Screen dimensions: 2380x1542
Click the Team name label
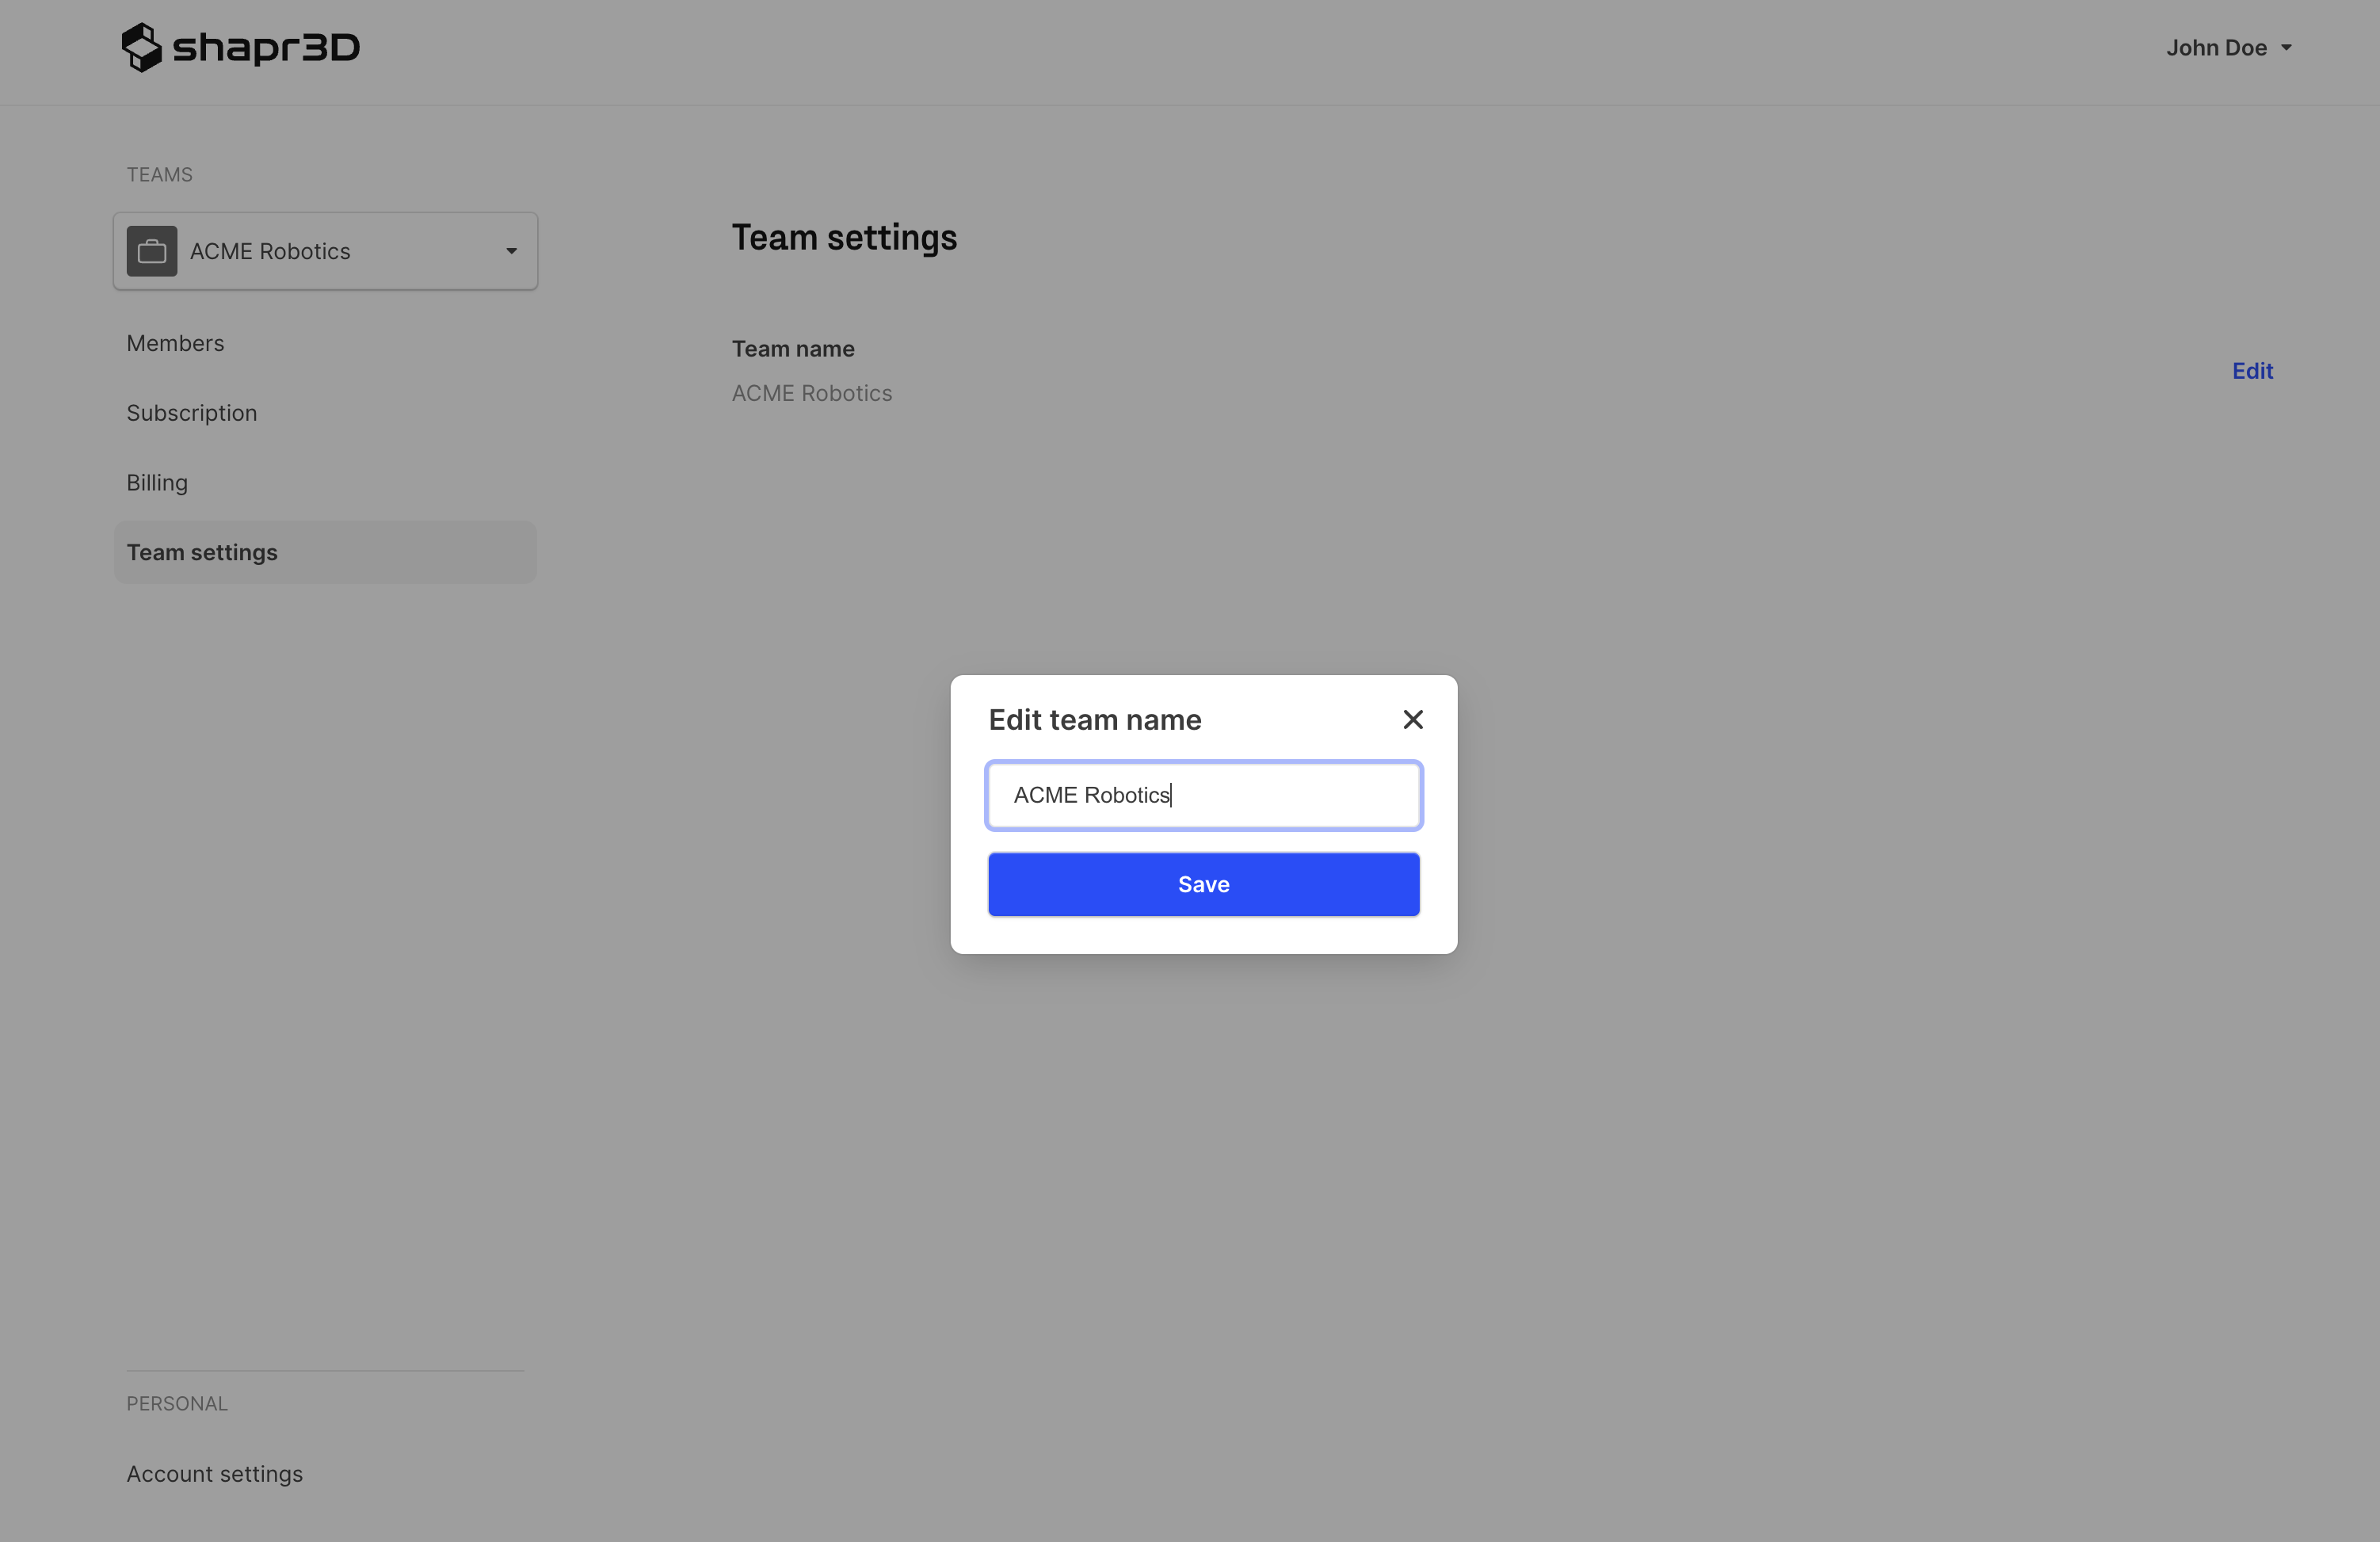pyautogui.click(x=793, y=349)
